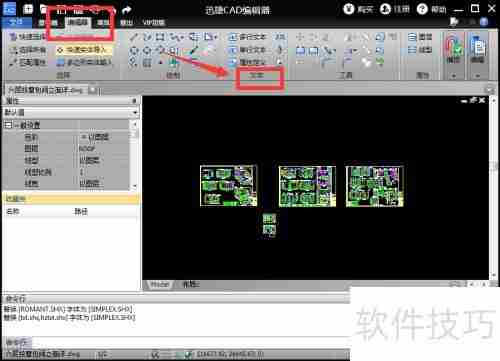Click the ROMANT.SHX replacement log line
The height and width of the screenshot is (361, 500).
[x=68, y=309]
